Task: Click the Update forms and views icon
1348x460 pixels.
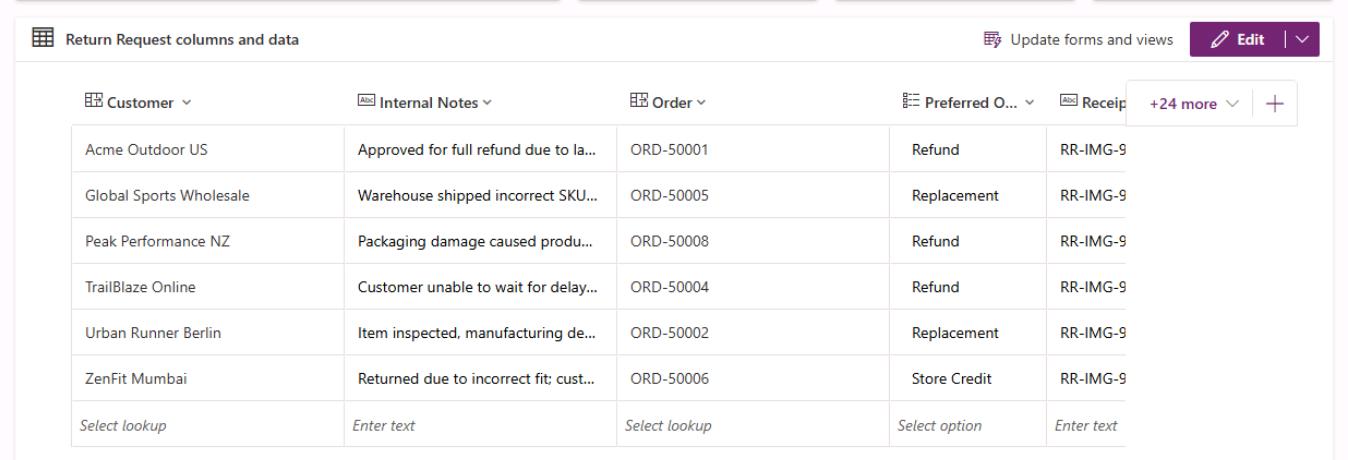Action: click(x=993, y=40)
